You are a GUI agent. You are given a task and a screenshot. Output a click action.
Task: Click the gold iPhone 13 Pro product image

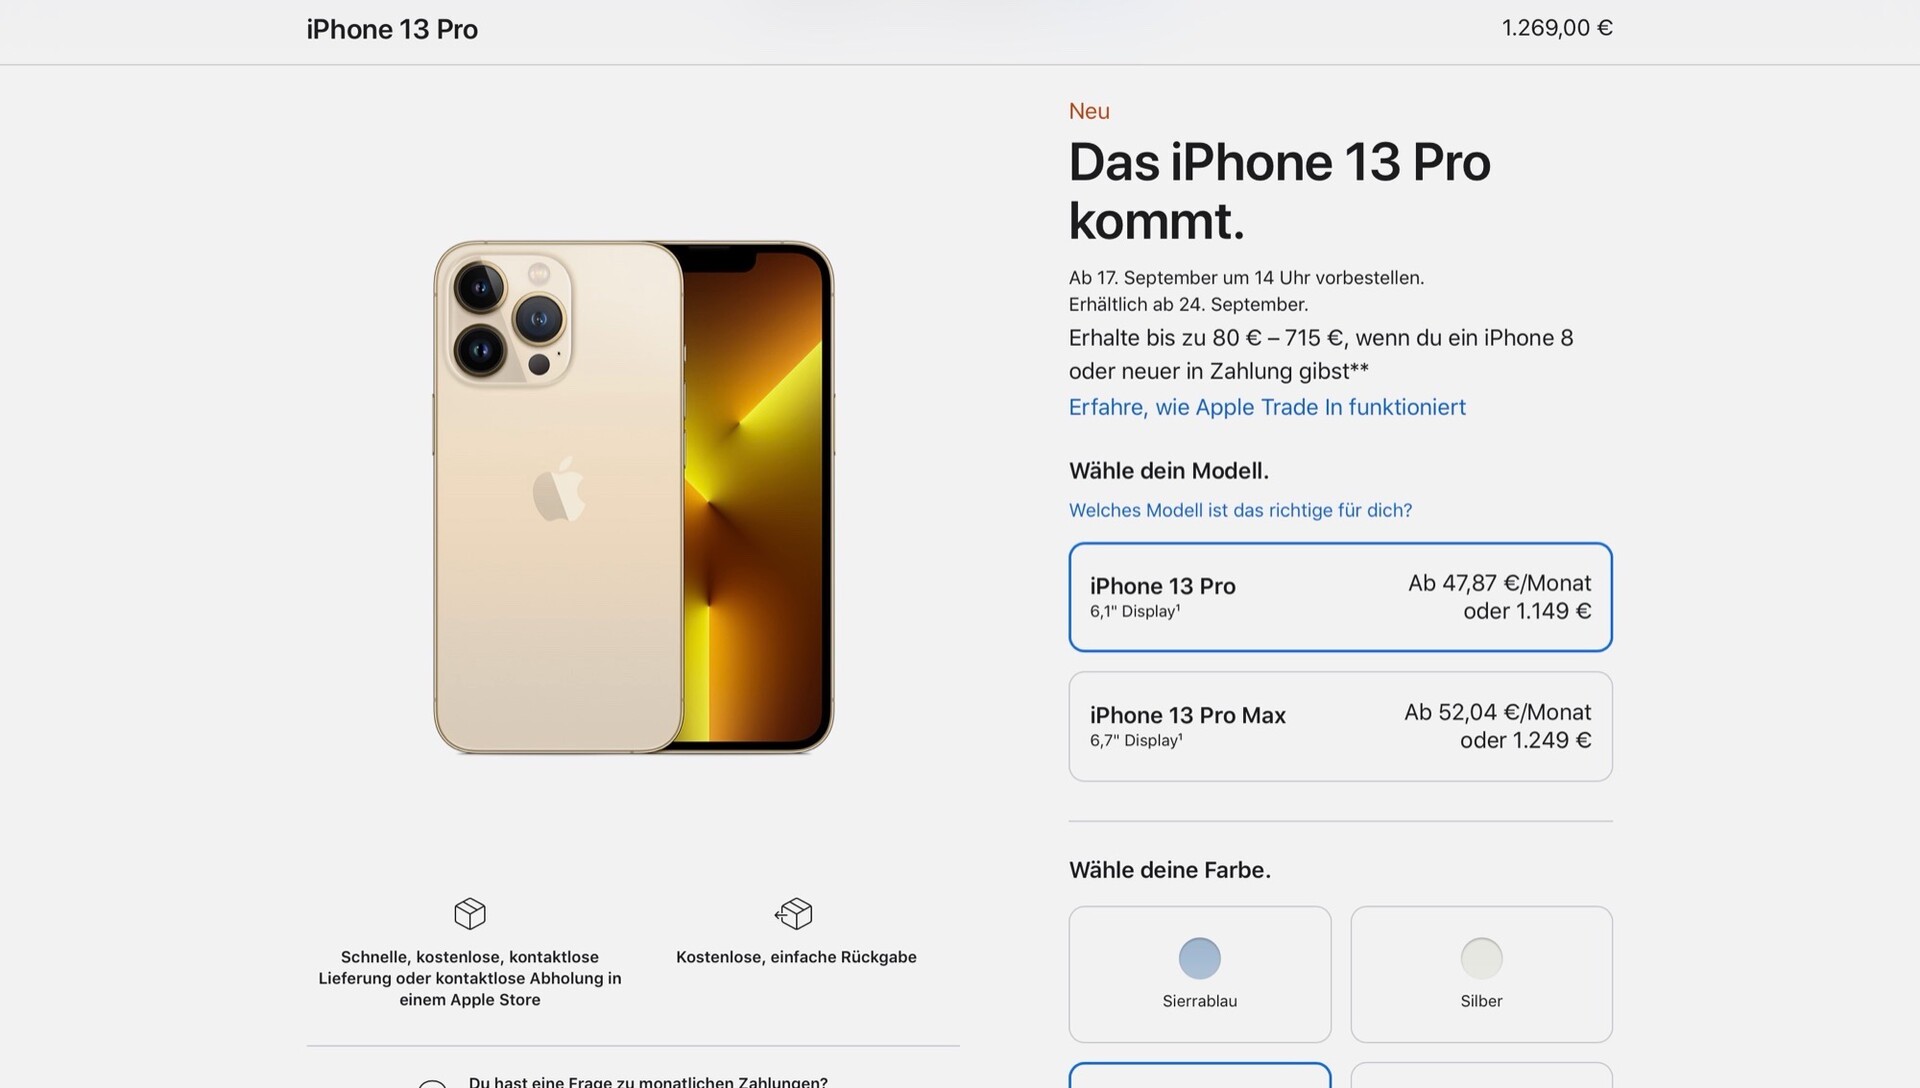pyautogui.click(x=633, y=497)
